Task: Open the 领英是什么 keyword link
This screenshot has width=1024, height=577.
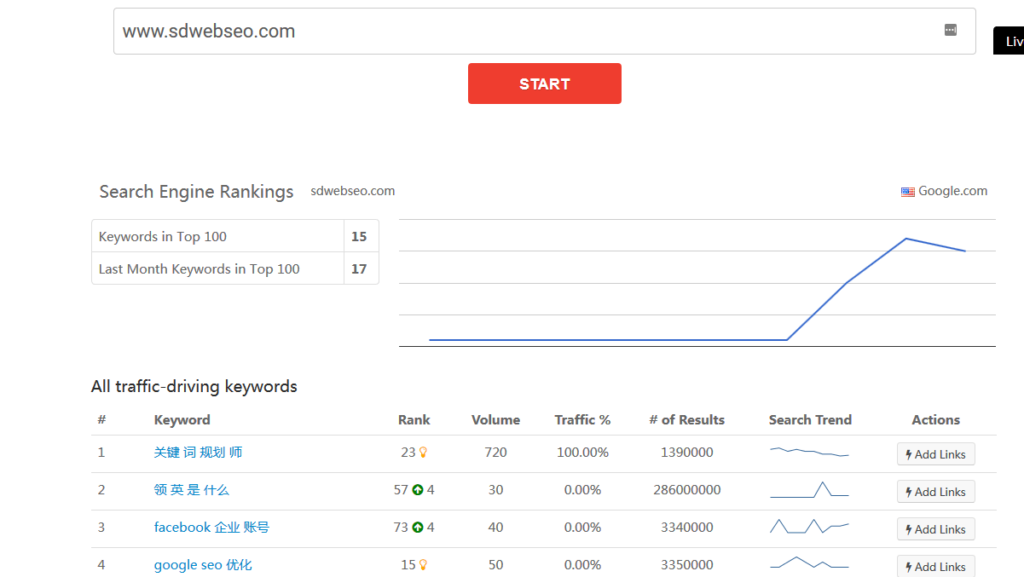Action: (191, 490)
